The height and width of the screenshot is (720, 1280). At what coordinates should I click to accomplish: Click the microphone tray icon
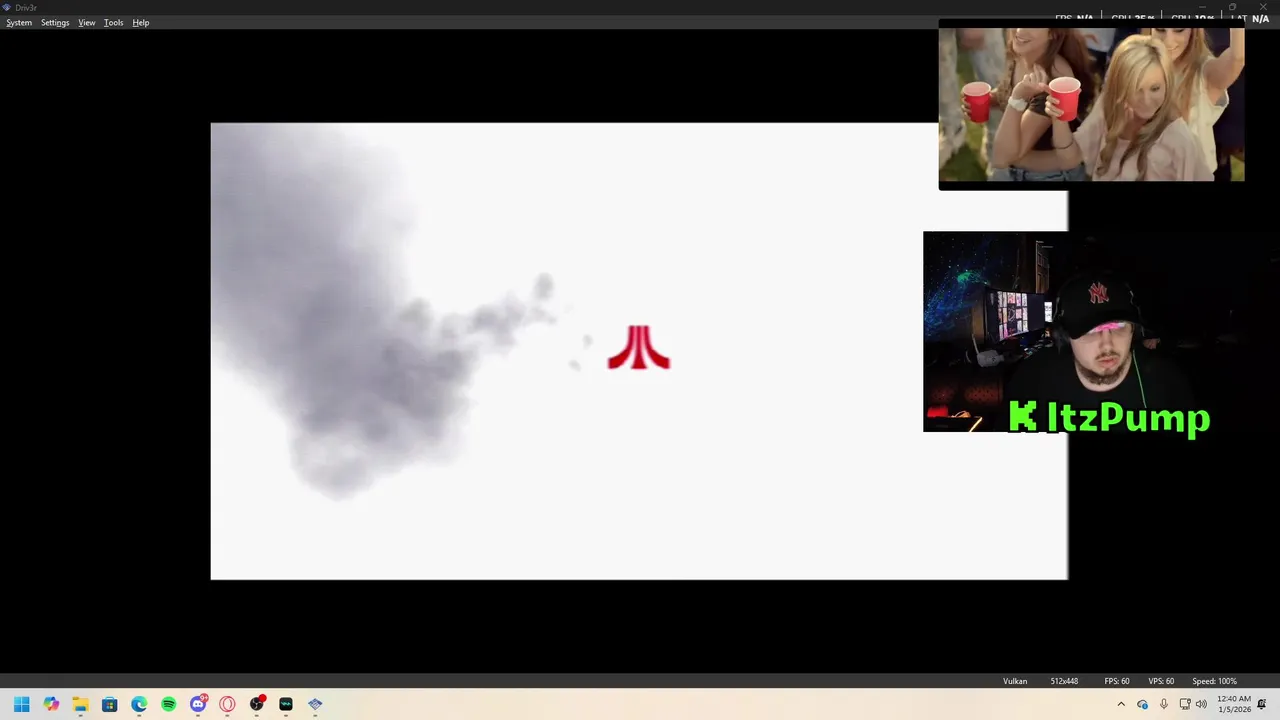click(1163, 704)
